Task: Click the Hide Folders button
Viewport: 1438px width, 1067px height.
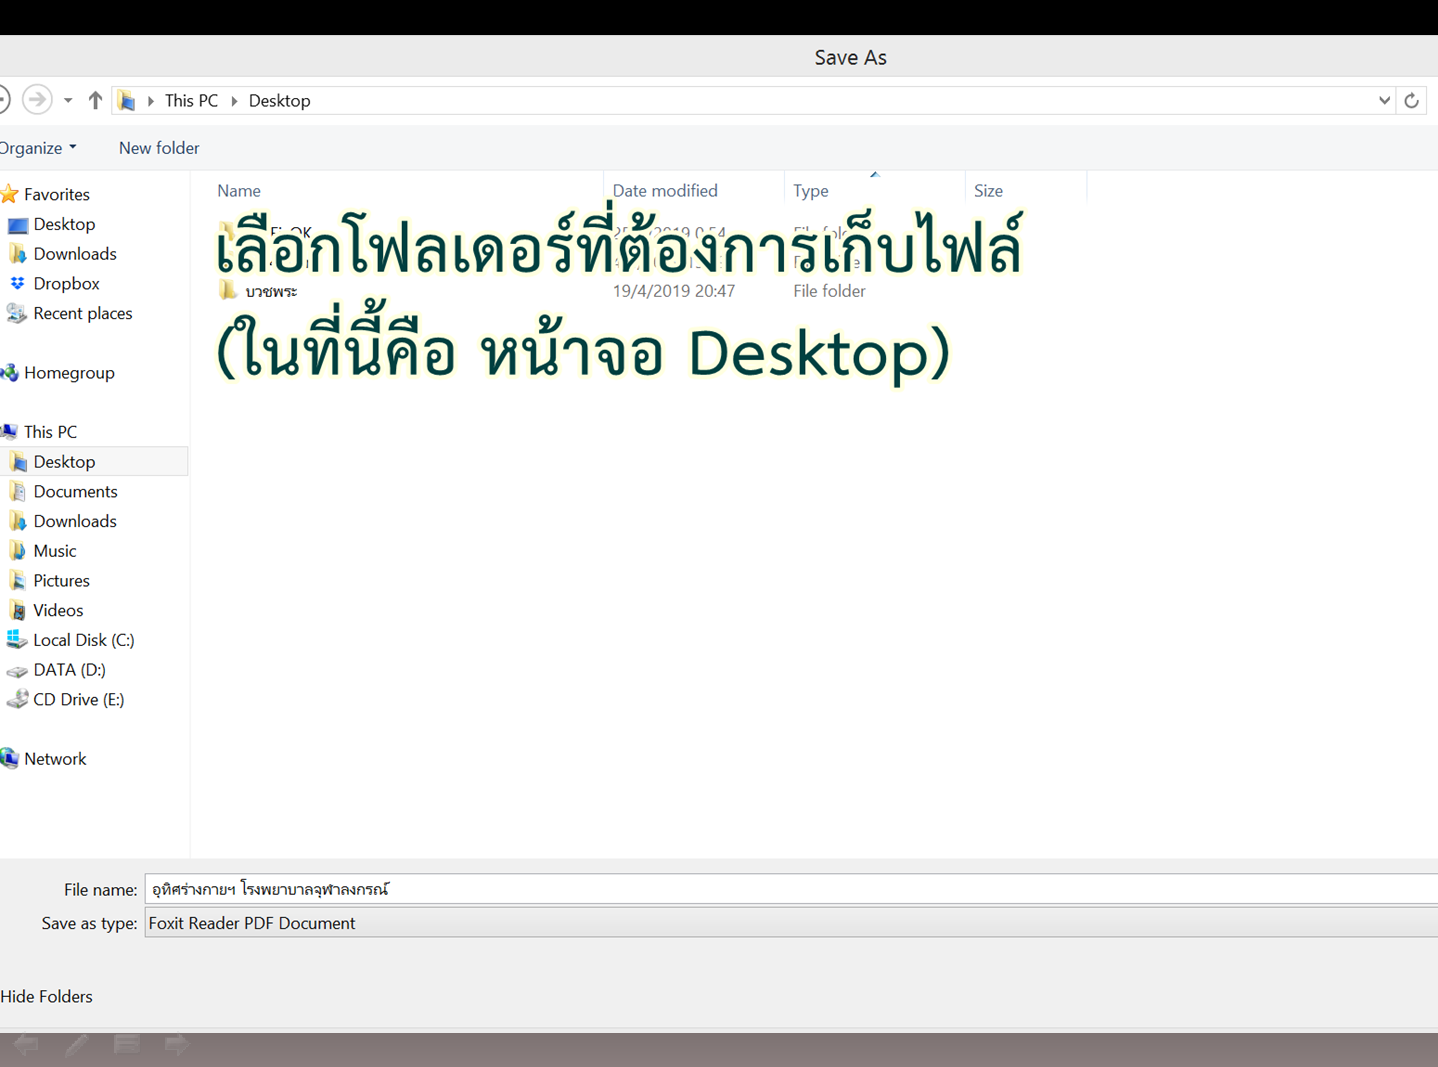Action: (x=46, y=996)
